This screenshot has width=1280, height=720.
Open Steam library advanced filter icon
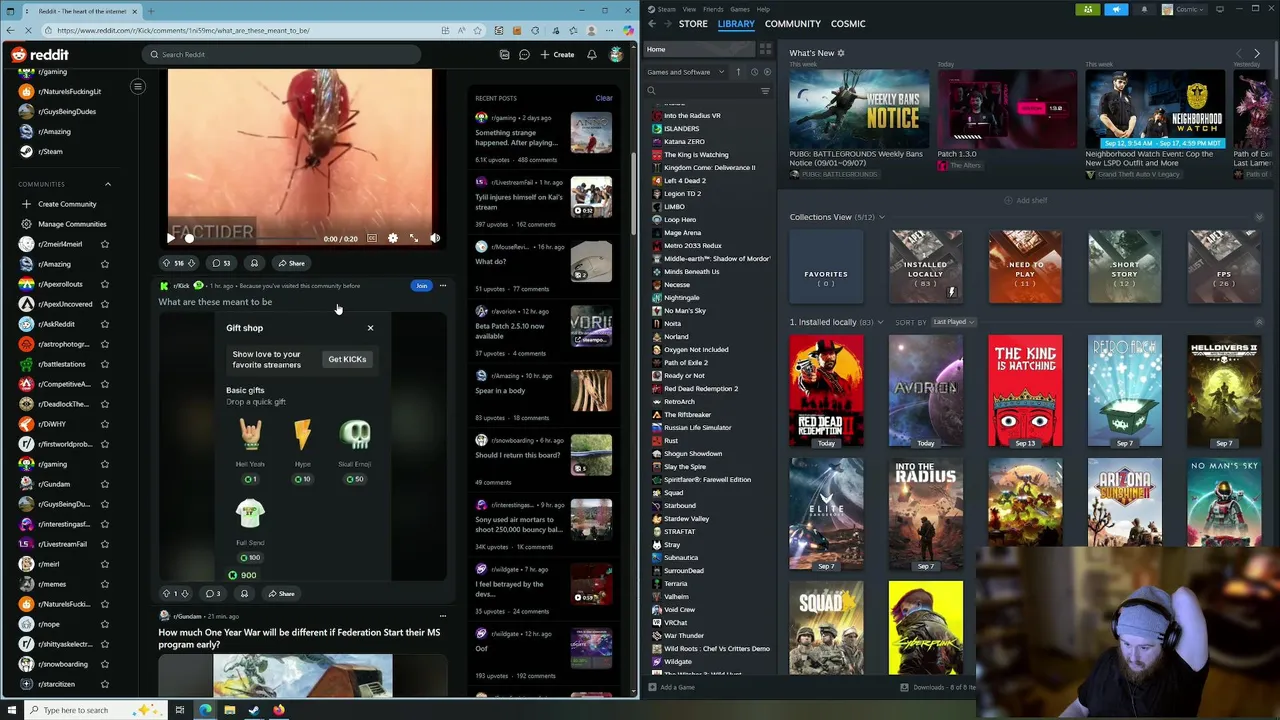click(765, 91)
